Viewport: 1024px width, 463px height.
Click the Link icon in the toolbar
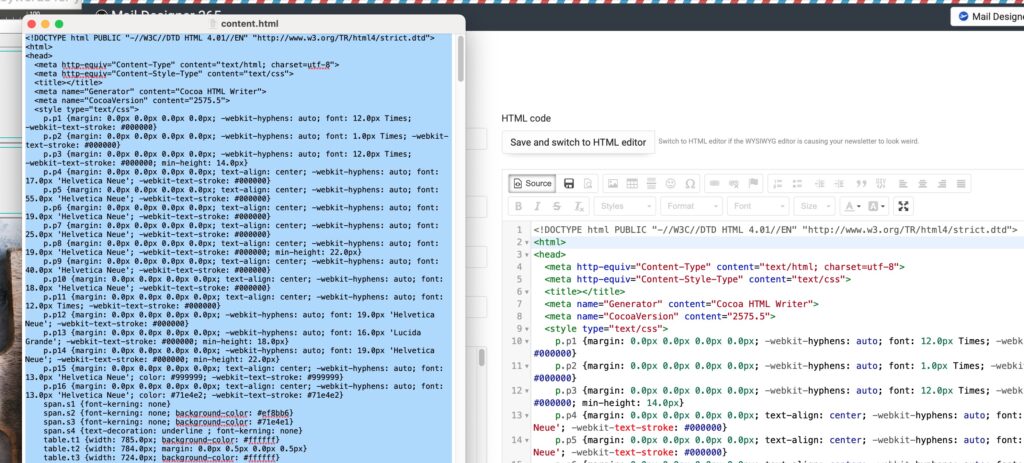point(714,184)
